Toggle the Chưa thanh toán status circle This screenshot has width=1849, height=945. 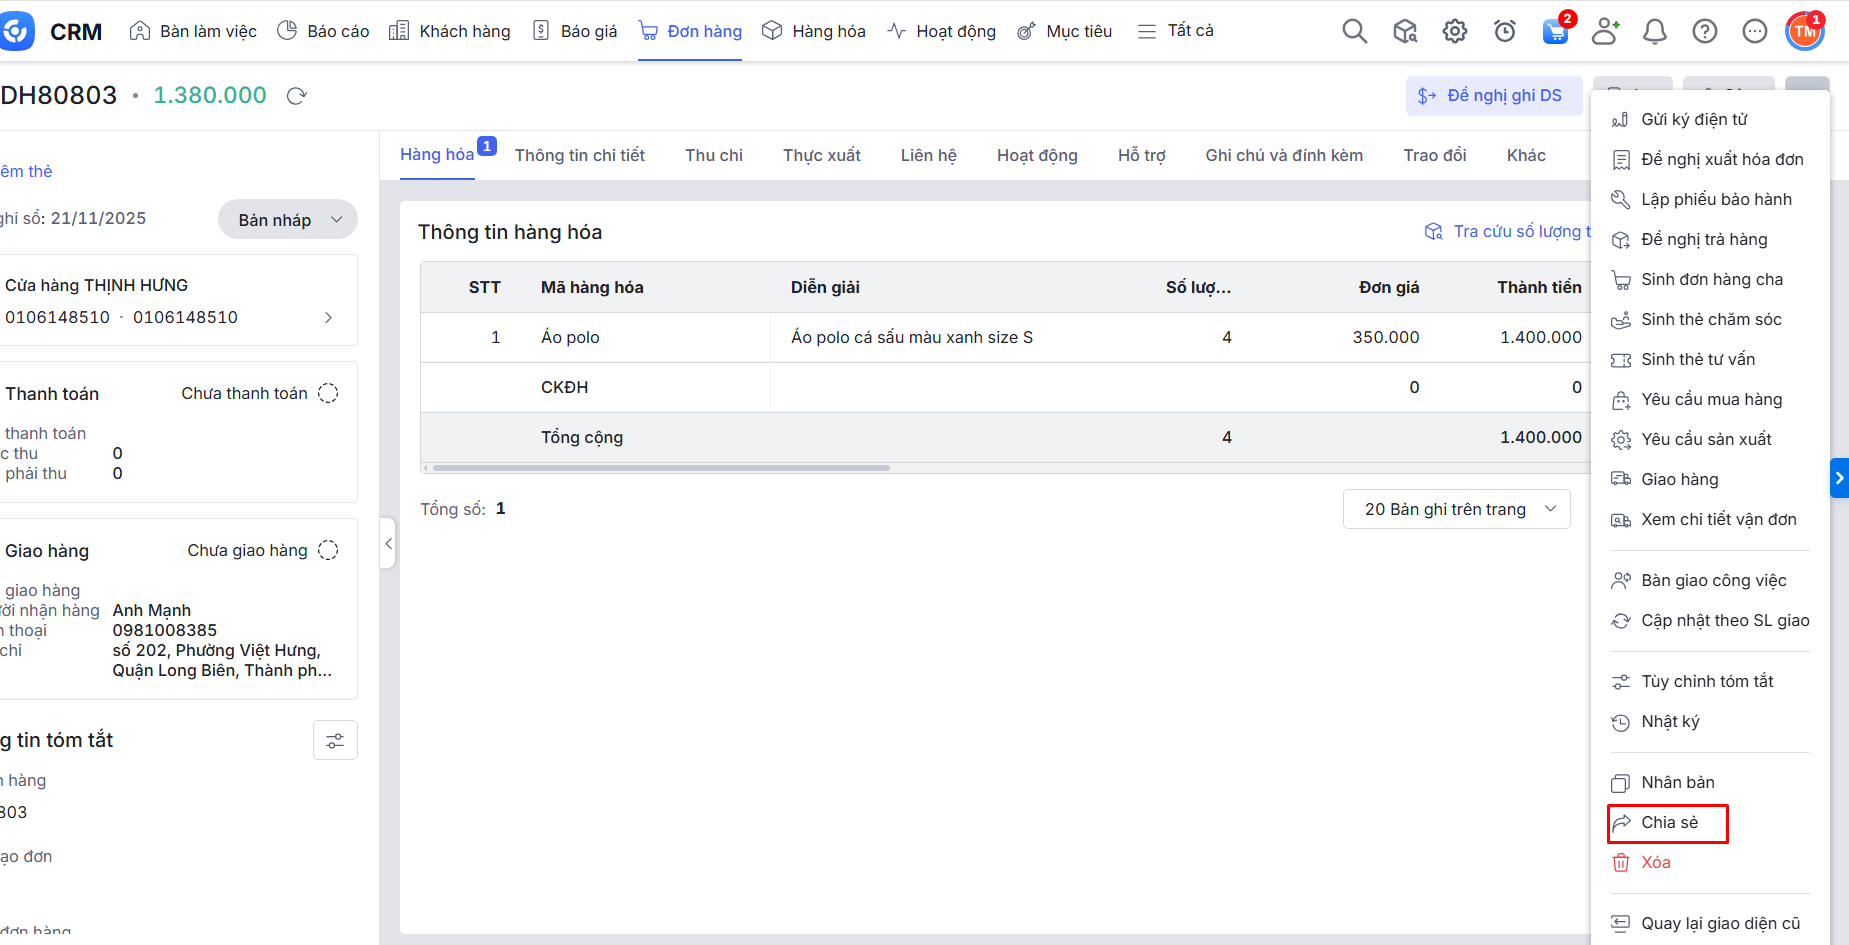[328, 394]
